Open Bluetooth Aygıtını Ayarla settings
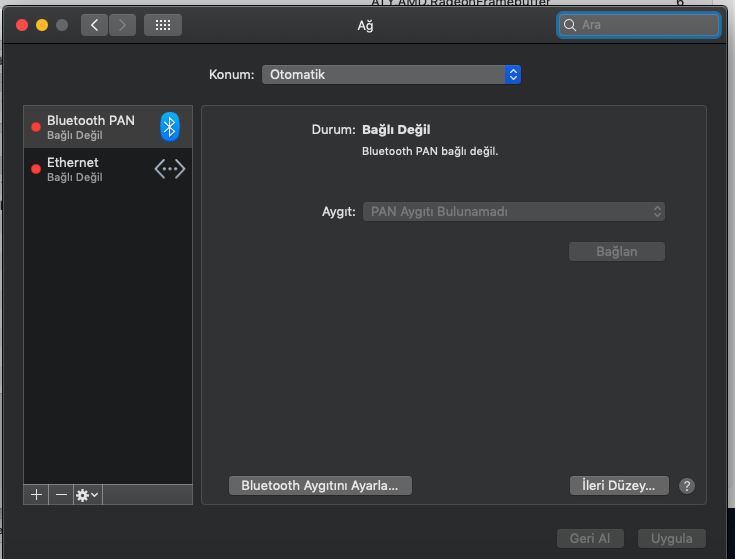This screenshot has width=735, height=559. pos(320,486)
